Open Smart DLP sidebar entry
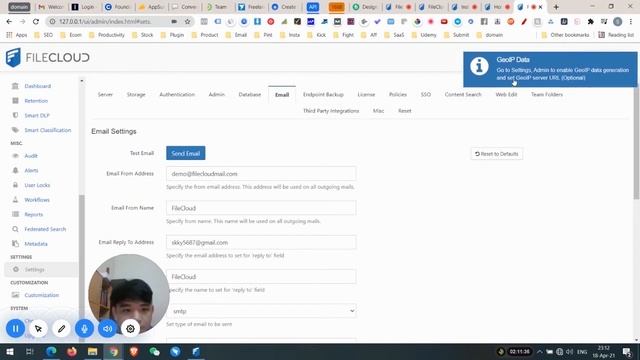The height and width of the screenshot is (360, 640). [x=37, y=116]
